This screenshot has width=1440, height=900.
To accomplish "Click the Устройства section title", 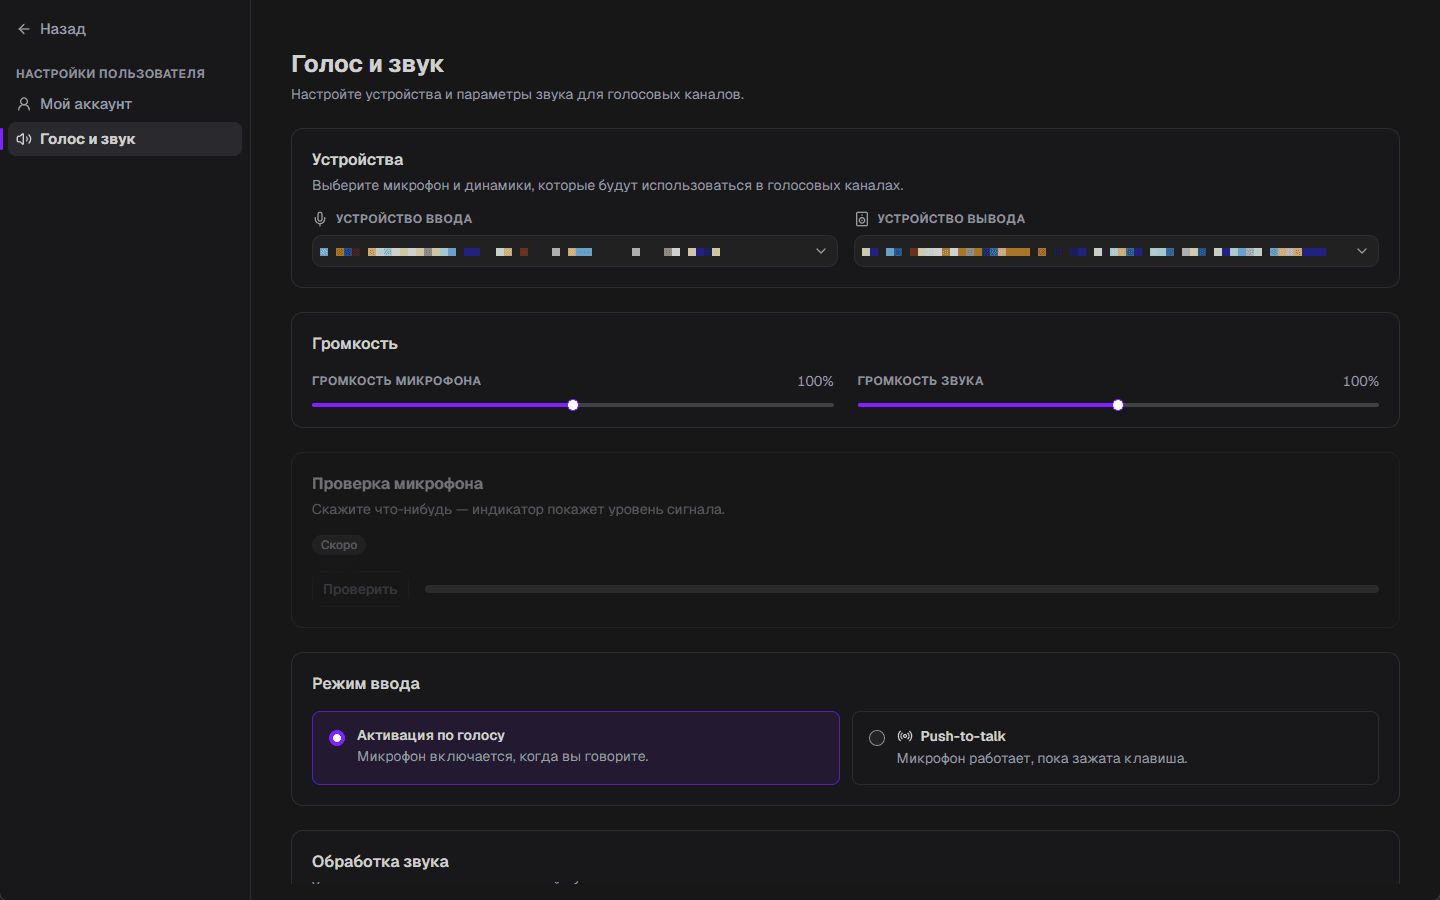I will pos(357,160).
